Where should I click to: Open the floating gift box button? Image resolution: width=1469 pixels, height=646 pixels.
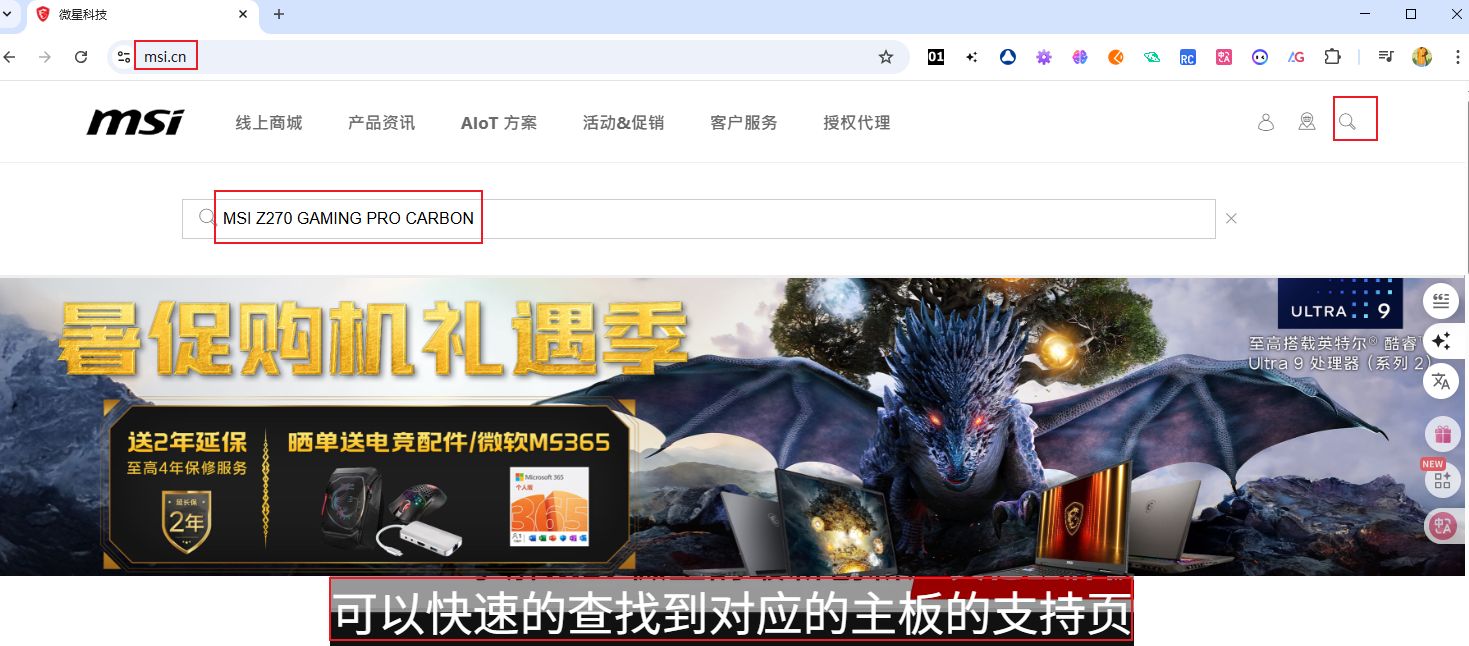click(x=1442, y=435)
